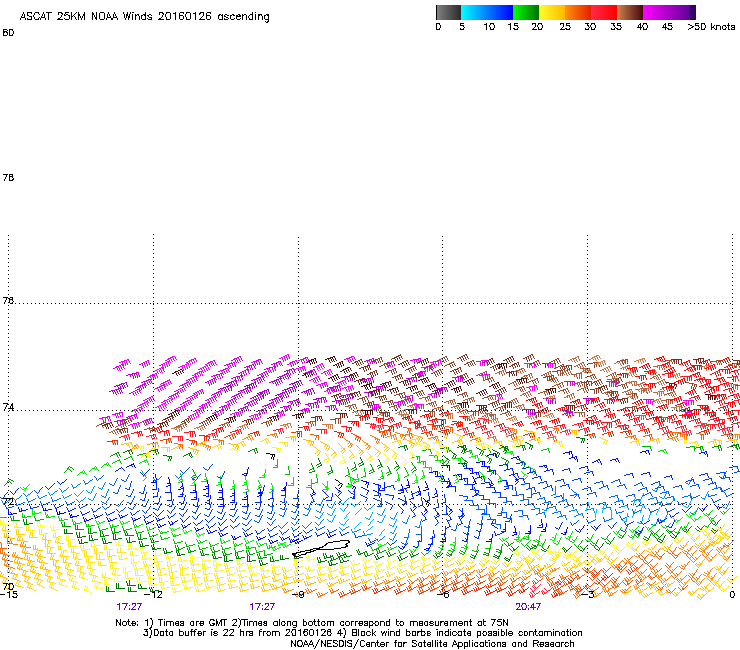Click the second 17:27 pass time label
This screenshot has height=650, width=740.
262,607
